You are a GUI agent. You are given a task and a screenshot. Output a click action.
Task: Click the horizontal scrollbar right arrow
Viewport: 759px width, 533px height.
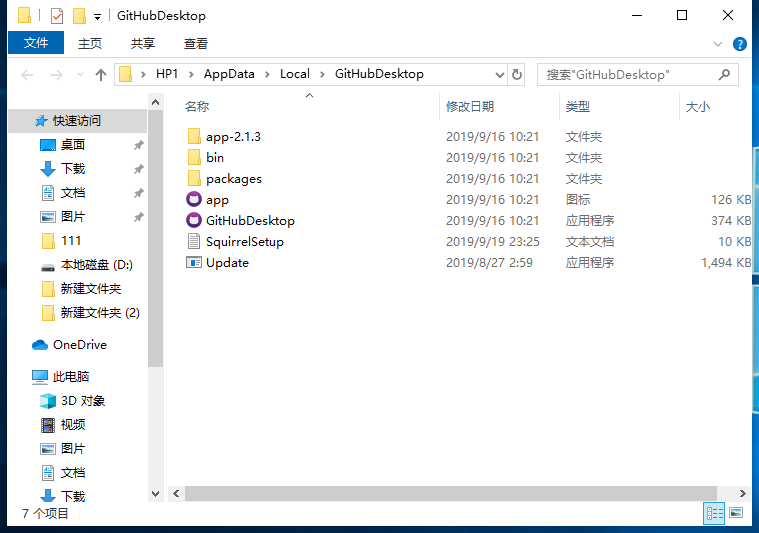click(743, 493)
